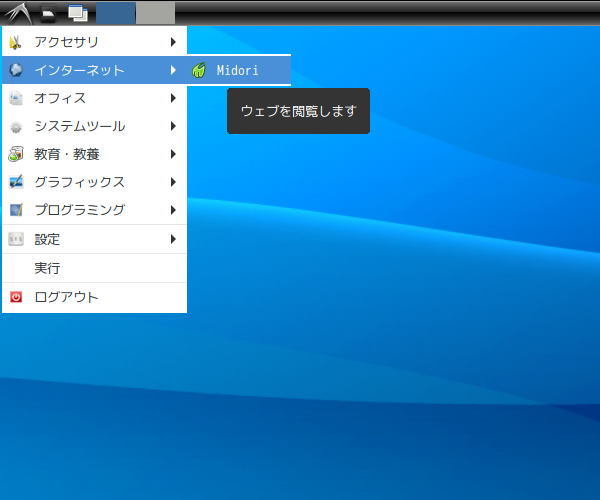Click the scissors icon next to アクセサリ
600x500 pixels.
tap(16, 42)
